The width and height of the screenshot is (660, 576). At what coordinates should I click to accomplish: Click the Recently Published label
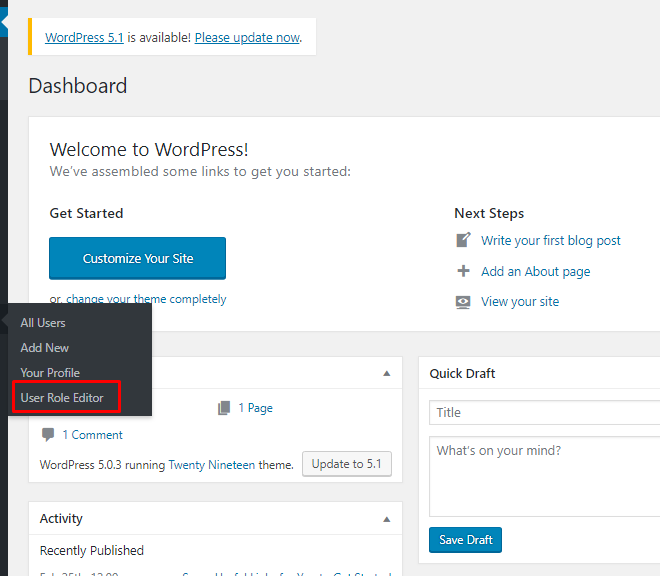(x=92, y=551)
